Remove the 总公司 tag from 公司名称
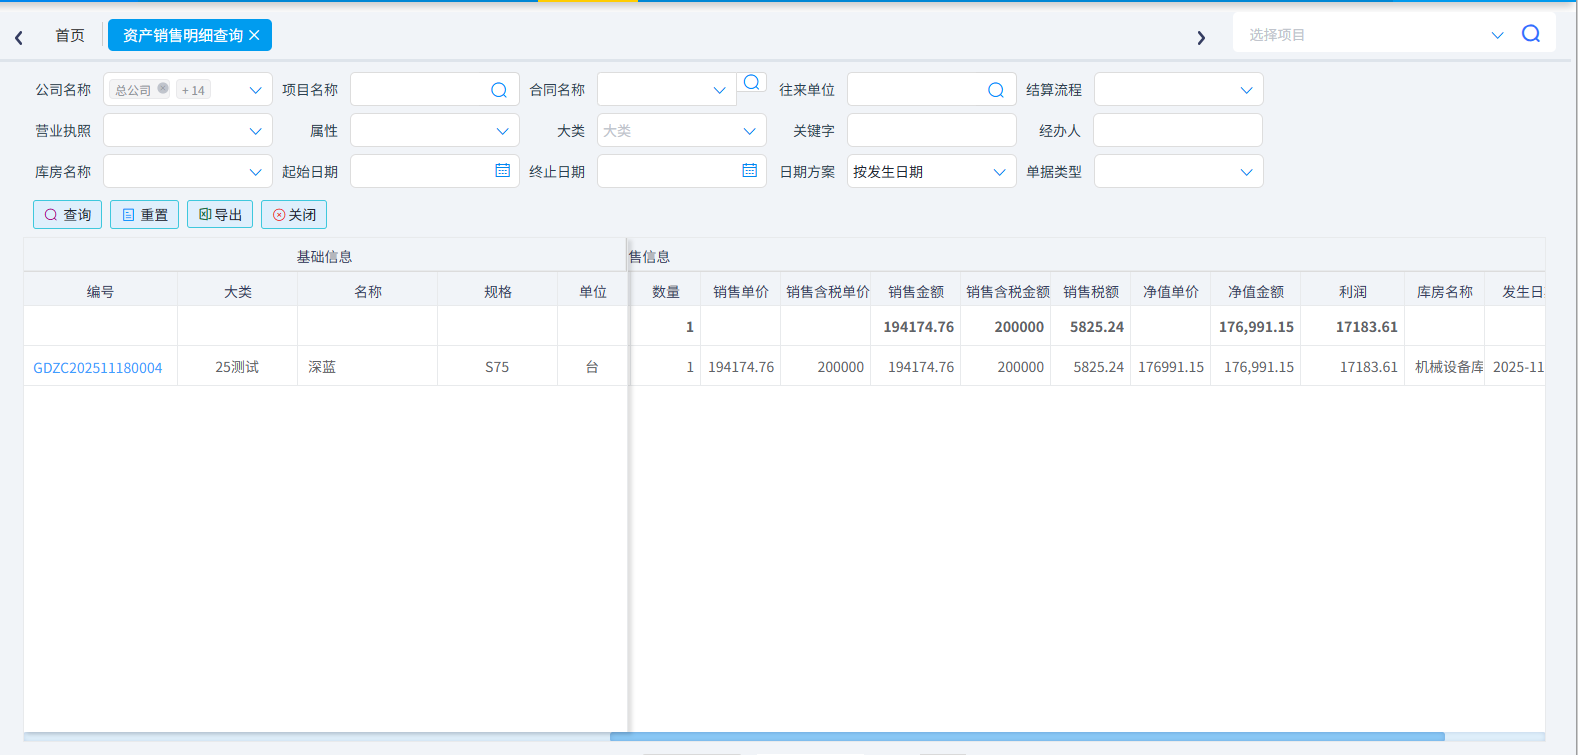Viewport: 1578px width, 755px height. [163, 88]
